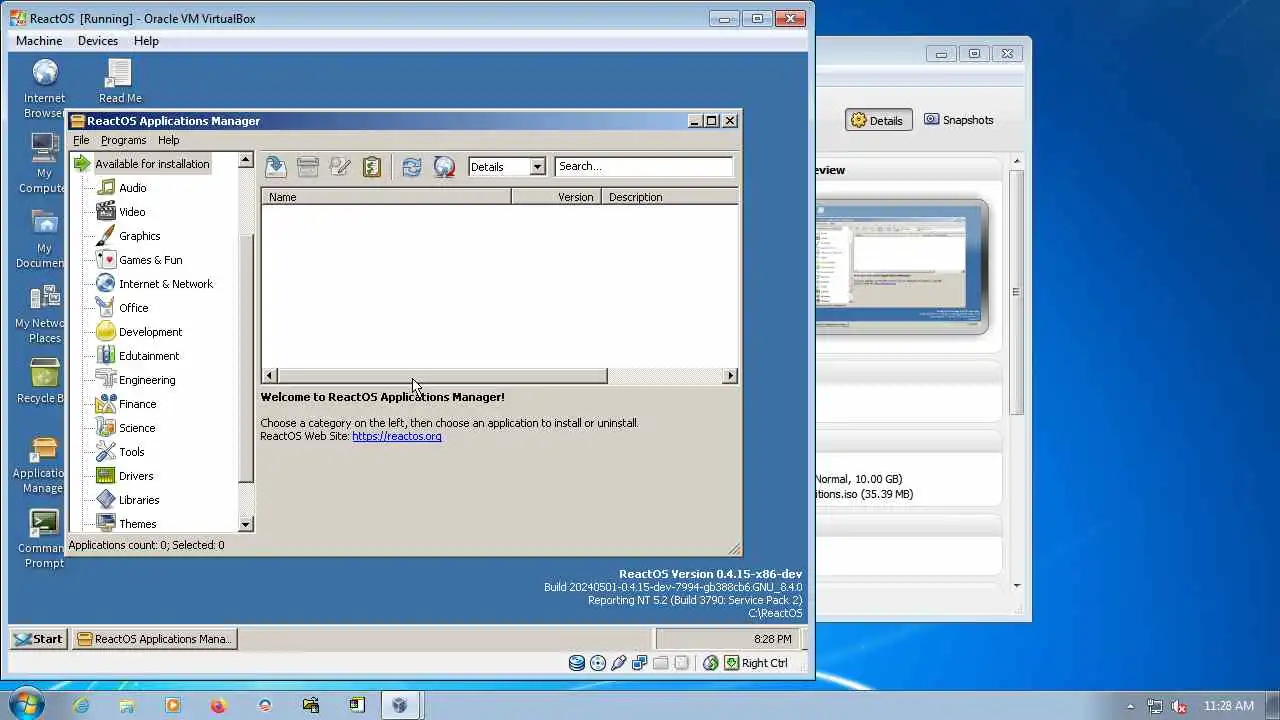This screenshot has height=720, width=1280.
Task: Select the Audio category
Action: 132,188
